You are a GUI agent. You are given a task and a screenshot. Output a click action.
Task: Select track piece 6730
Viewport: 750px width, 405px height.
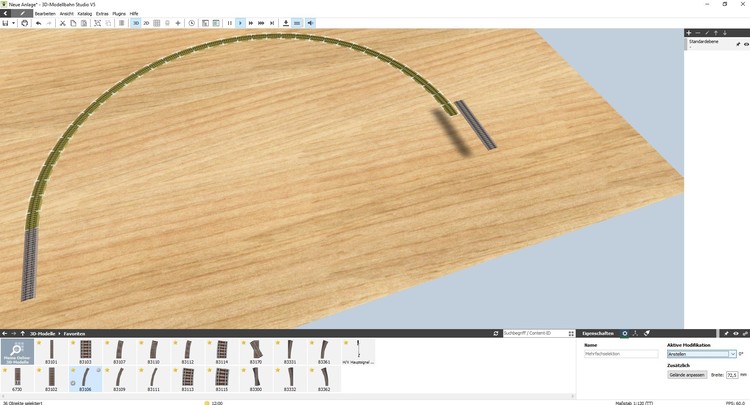tap(17, 379)
